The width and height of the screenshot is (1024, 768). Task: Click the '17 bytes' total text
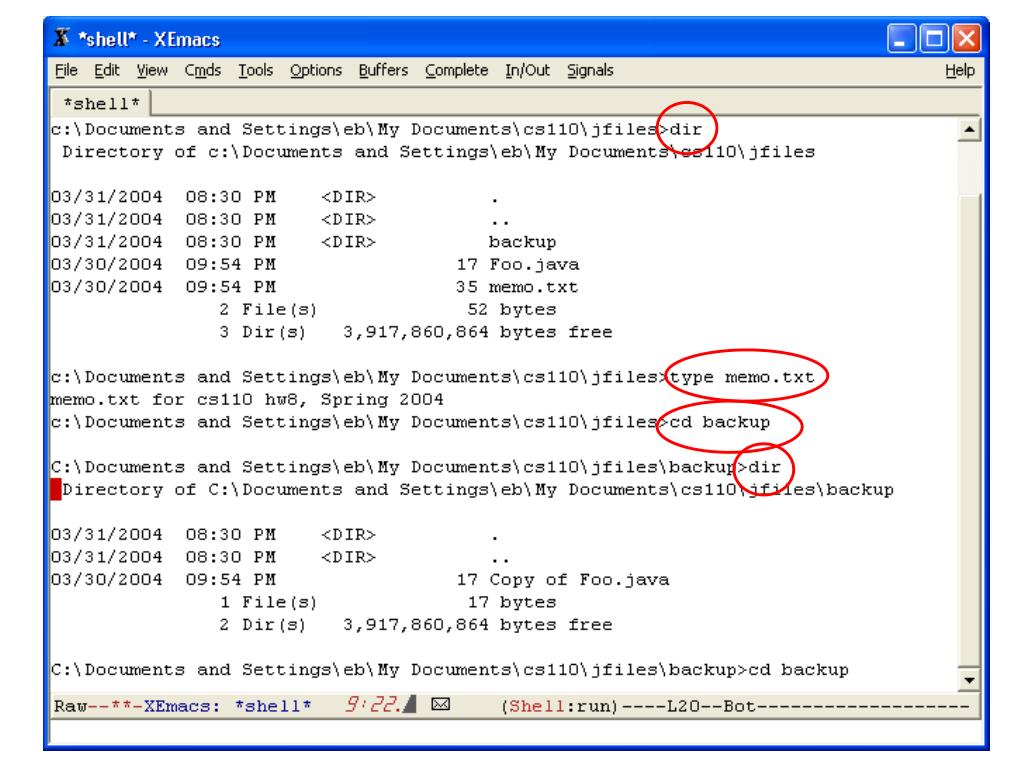[x=512, y=602]
